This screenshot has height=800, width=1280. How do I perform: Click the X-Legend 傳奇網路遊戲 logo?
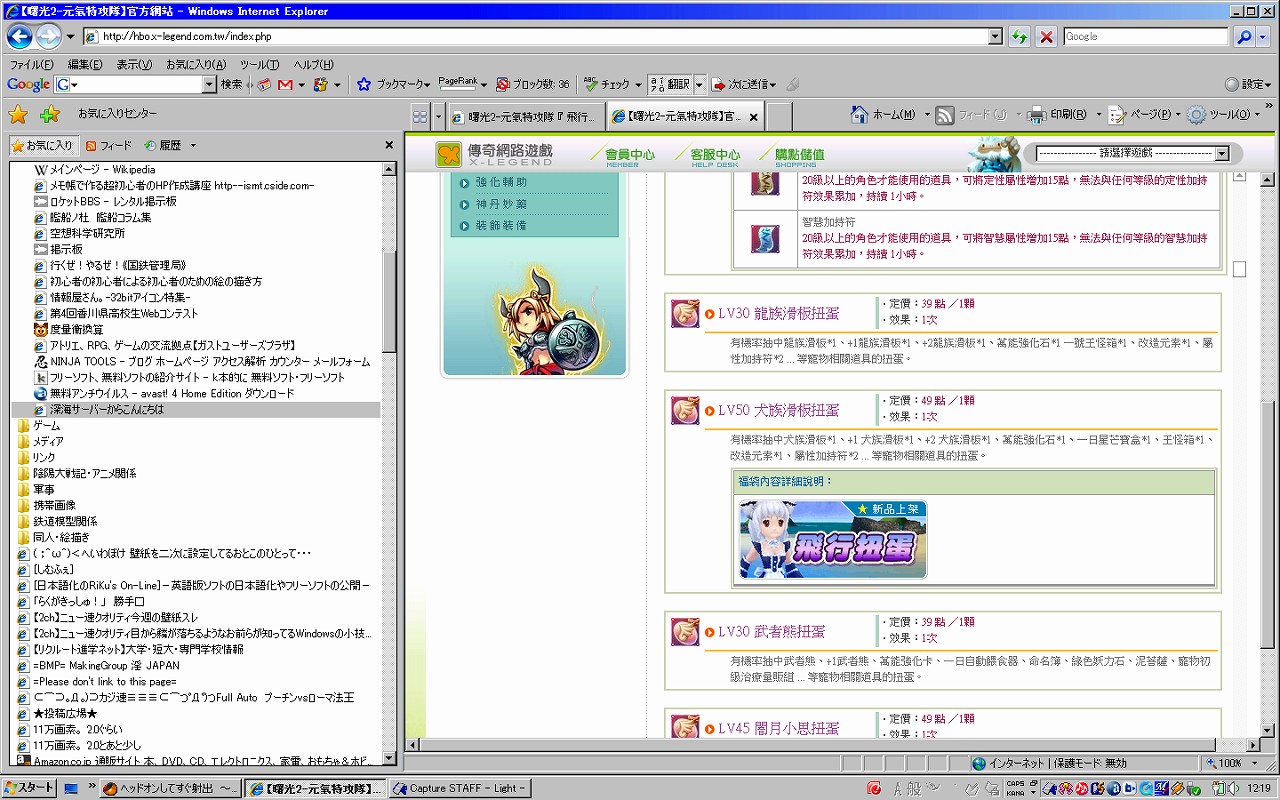494,154
